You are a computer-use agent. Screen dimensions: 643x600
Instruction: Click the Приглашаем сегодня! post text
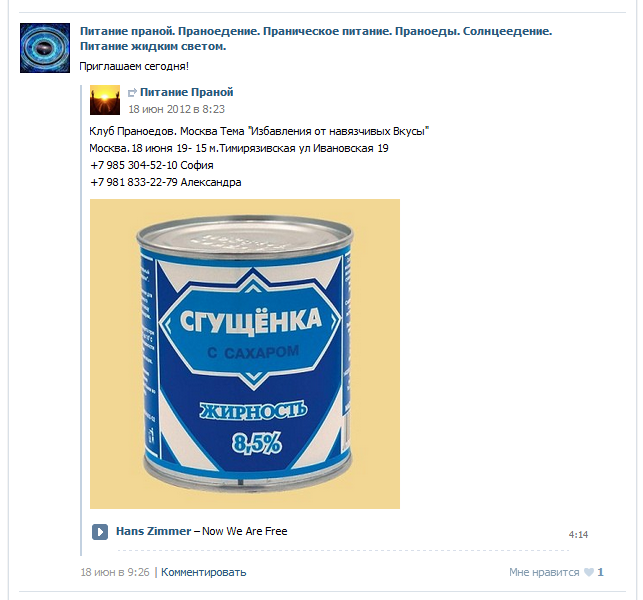134,66
